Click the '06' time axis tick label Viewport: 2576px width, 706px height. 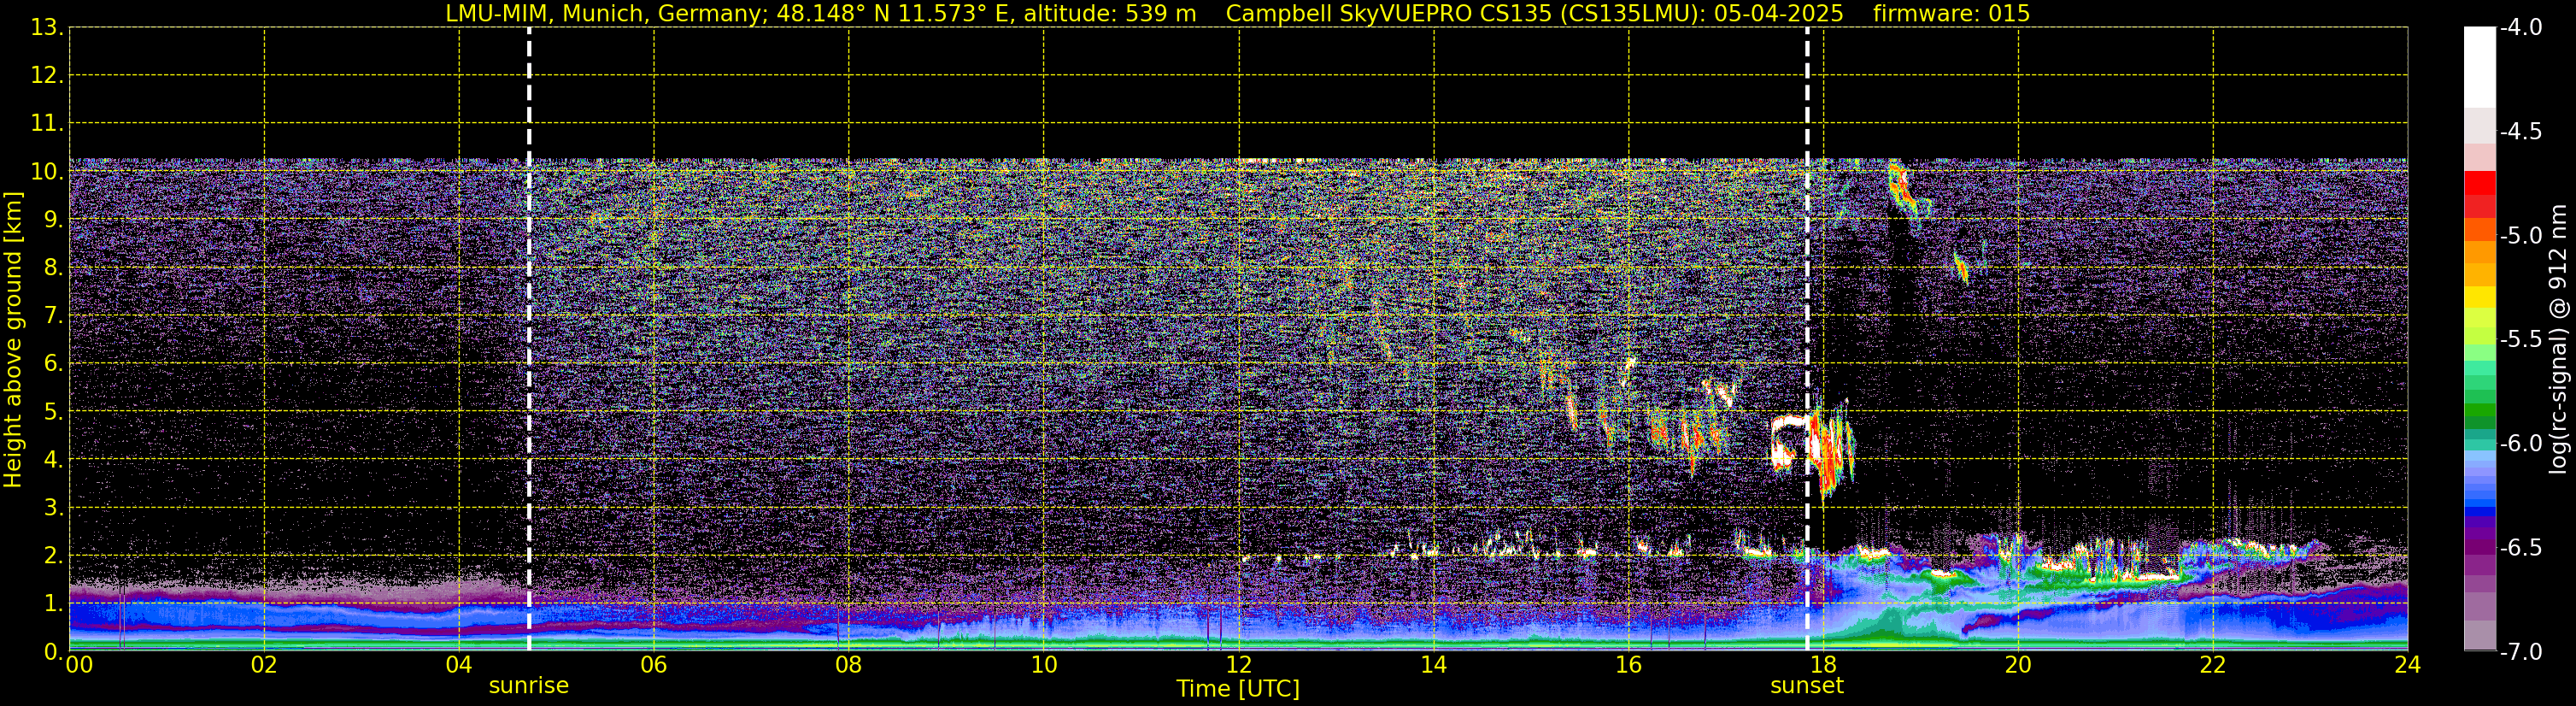(653, 665)
